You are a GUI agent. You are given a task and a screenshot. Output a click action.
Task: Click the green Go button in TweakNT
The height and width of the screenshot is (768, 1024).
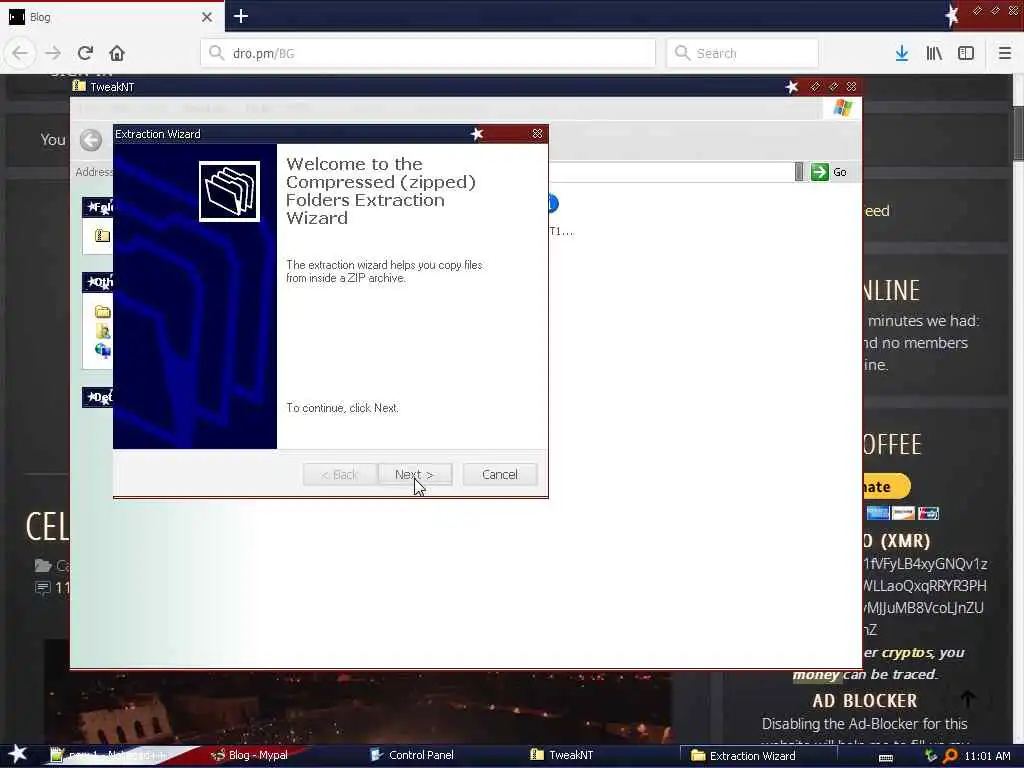point(830,172)
